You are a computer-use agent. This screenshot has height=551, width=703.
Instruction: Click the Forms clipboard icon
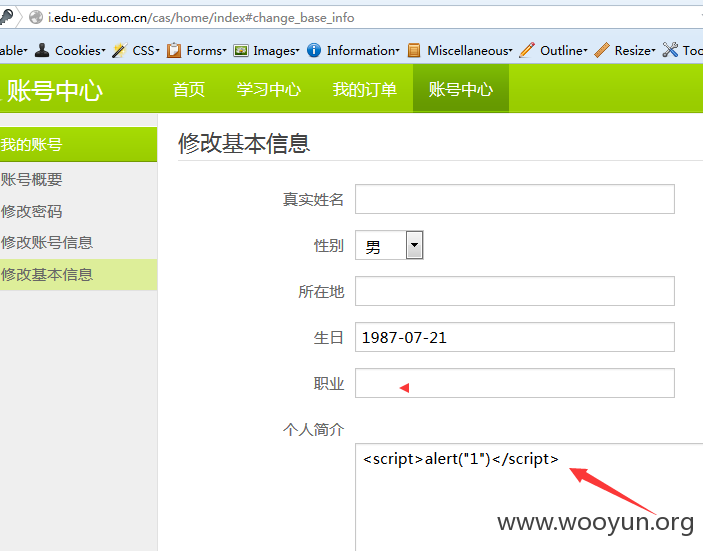click(x=174, y=50)
